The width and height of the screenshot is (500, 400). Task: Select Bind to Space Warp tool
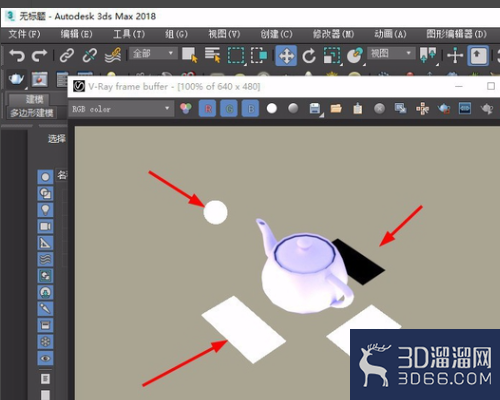[x=113, y=55]
